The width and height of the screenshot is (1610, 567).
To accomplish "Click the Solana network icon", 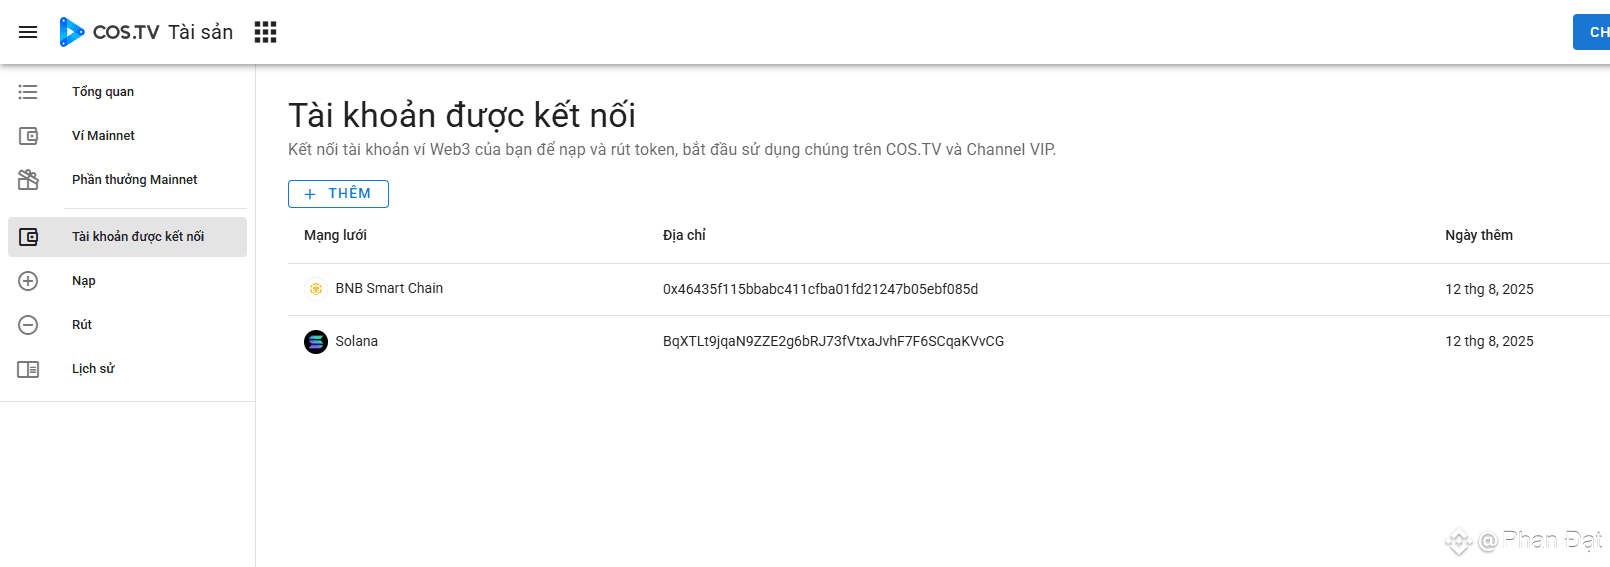I will (316, 342).
